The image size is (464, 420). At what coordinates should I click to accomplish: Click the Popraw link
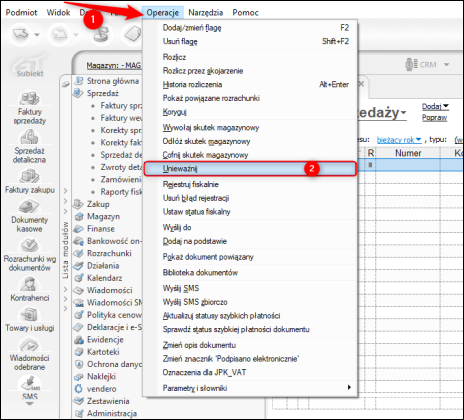[434, 118]
